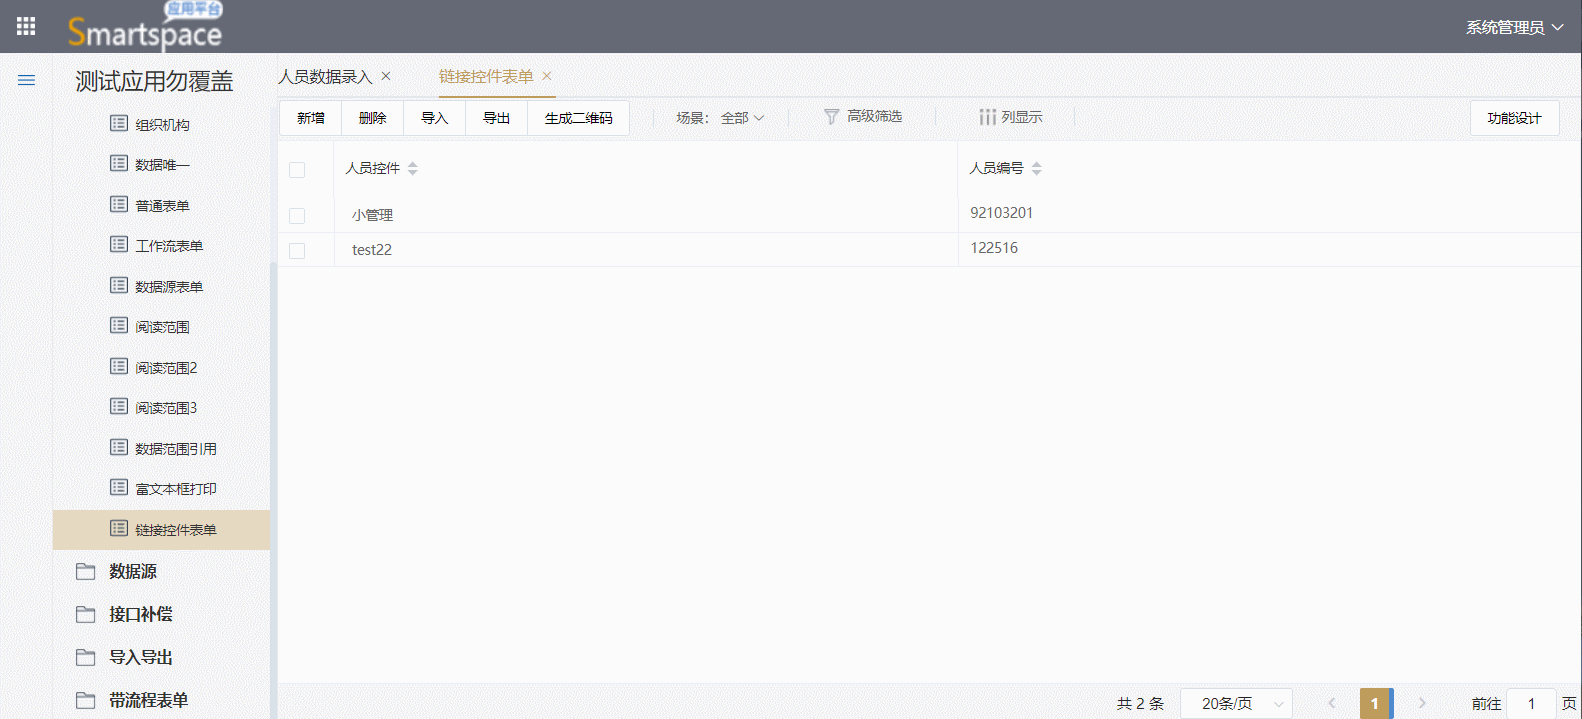The width and height of the screenshot is (1582, 719).
Task: Click the Smartspace logo
Action: [x=145, y=28]
